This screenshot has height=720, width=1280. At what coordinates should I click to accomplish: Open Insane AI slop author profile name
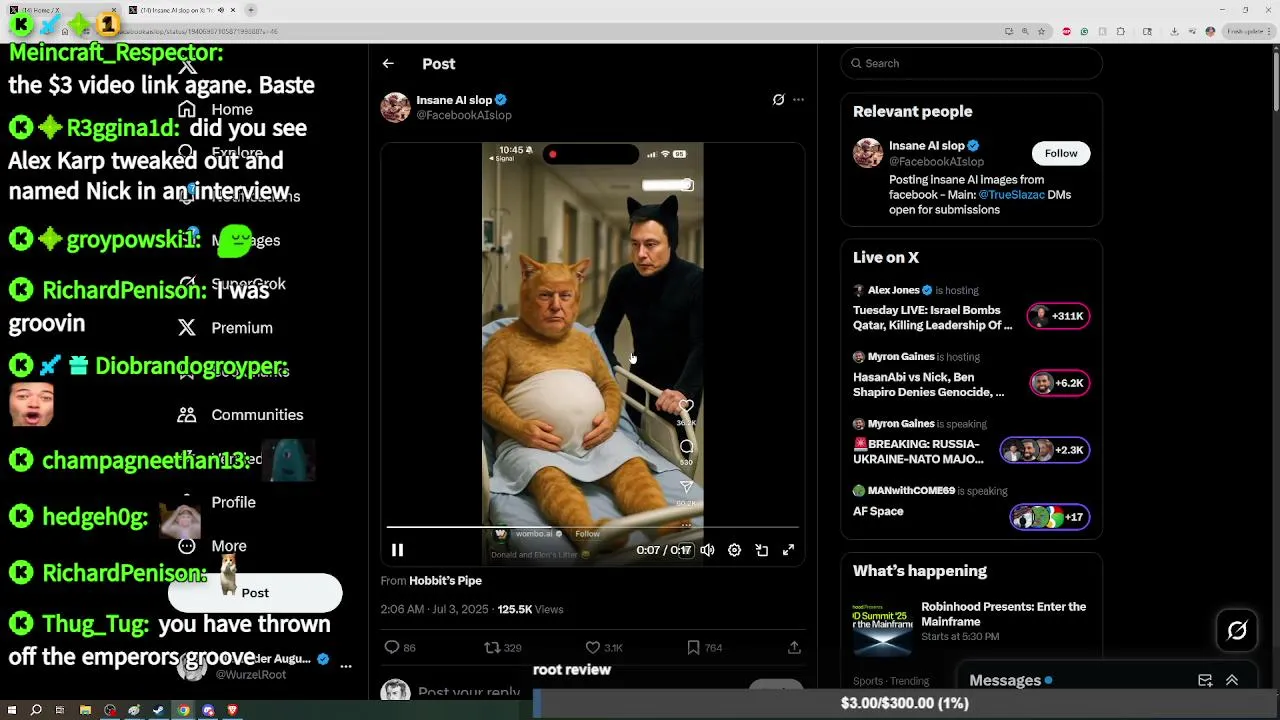coord(454,100)
